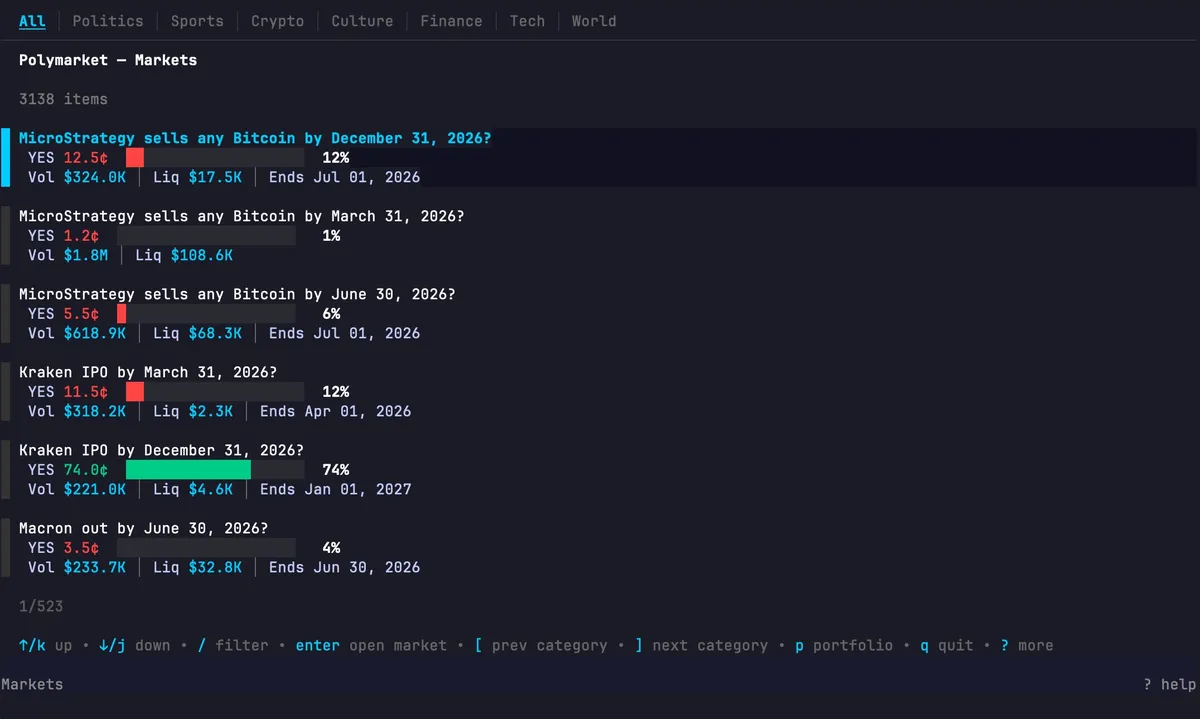Select MicroStrategy sells Bitcoin by June 30 market

tap(237, 294)
